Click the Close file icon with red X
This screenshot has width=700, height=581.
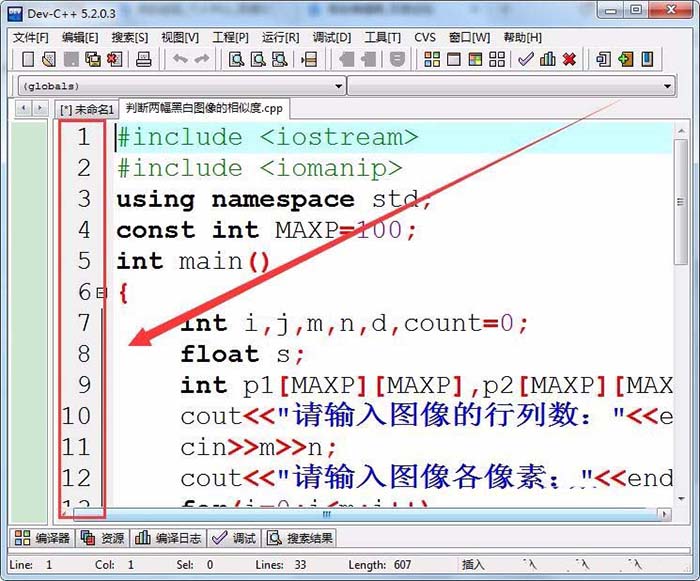[x=114, y=59]
